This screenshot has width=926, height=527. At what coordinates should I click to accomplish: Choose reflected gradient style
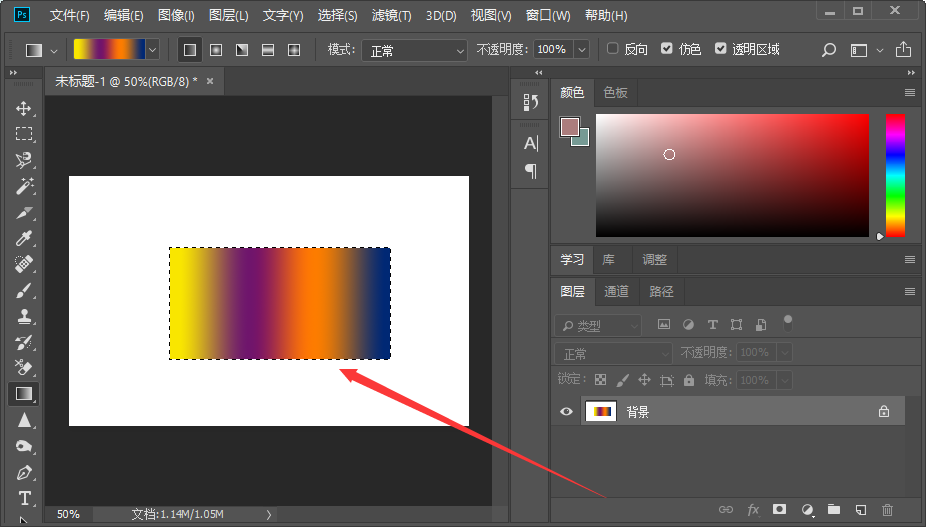(268, 50)
